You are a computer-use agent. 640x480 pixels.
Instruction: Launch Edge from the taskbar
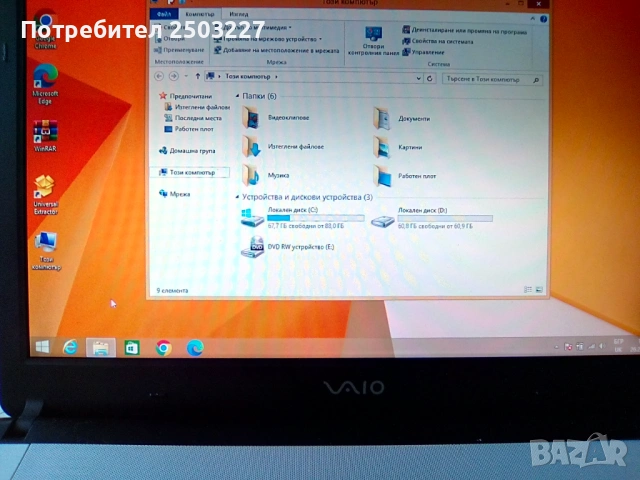(195, 348)
